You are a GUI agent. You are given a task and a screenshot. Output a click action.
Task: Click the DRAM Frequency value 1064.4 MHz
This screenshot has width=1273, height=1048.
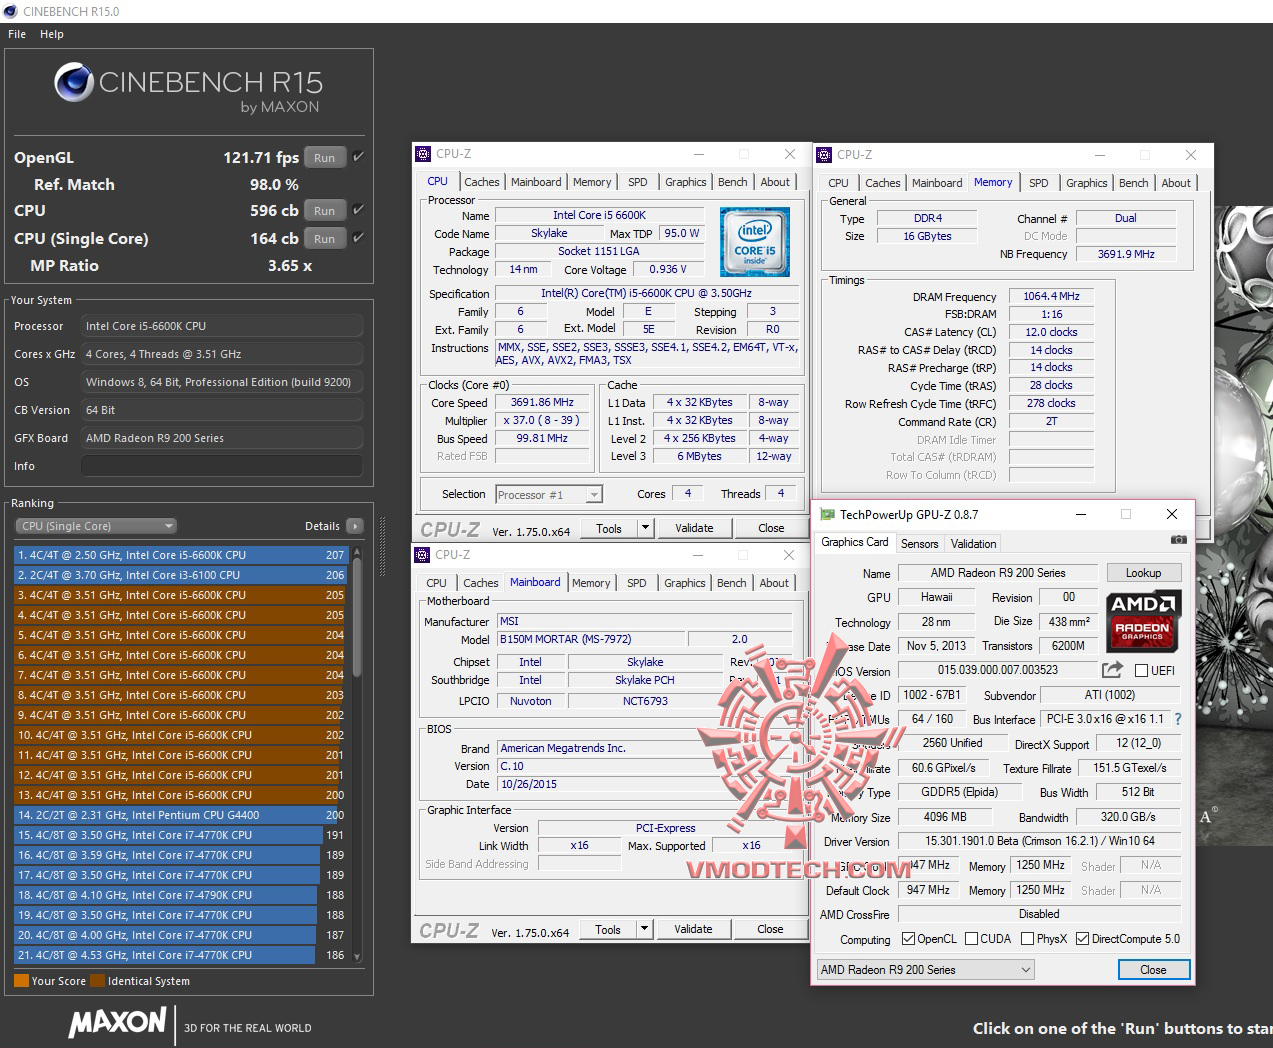point(1051,296)
